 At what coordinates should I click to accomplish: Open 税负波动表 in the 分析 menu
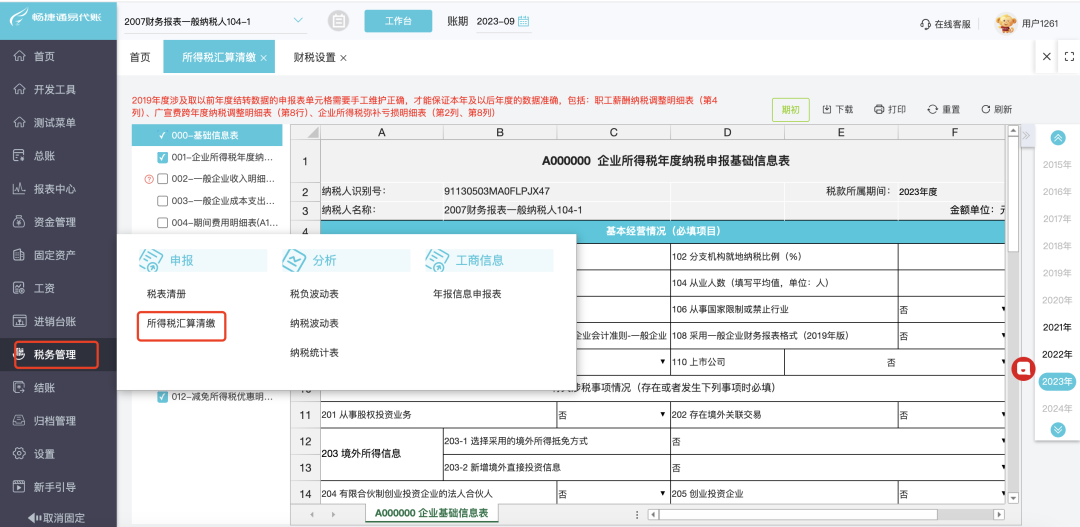(314, 294)
